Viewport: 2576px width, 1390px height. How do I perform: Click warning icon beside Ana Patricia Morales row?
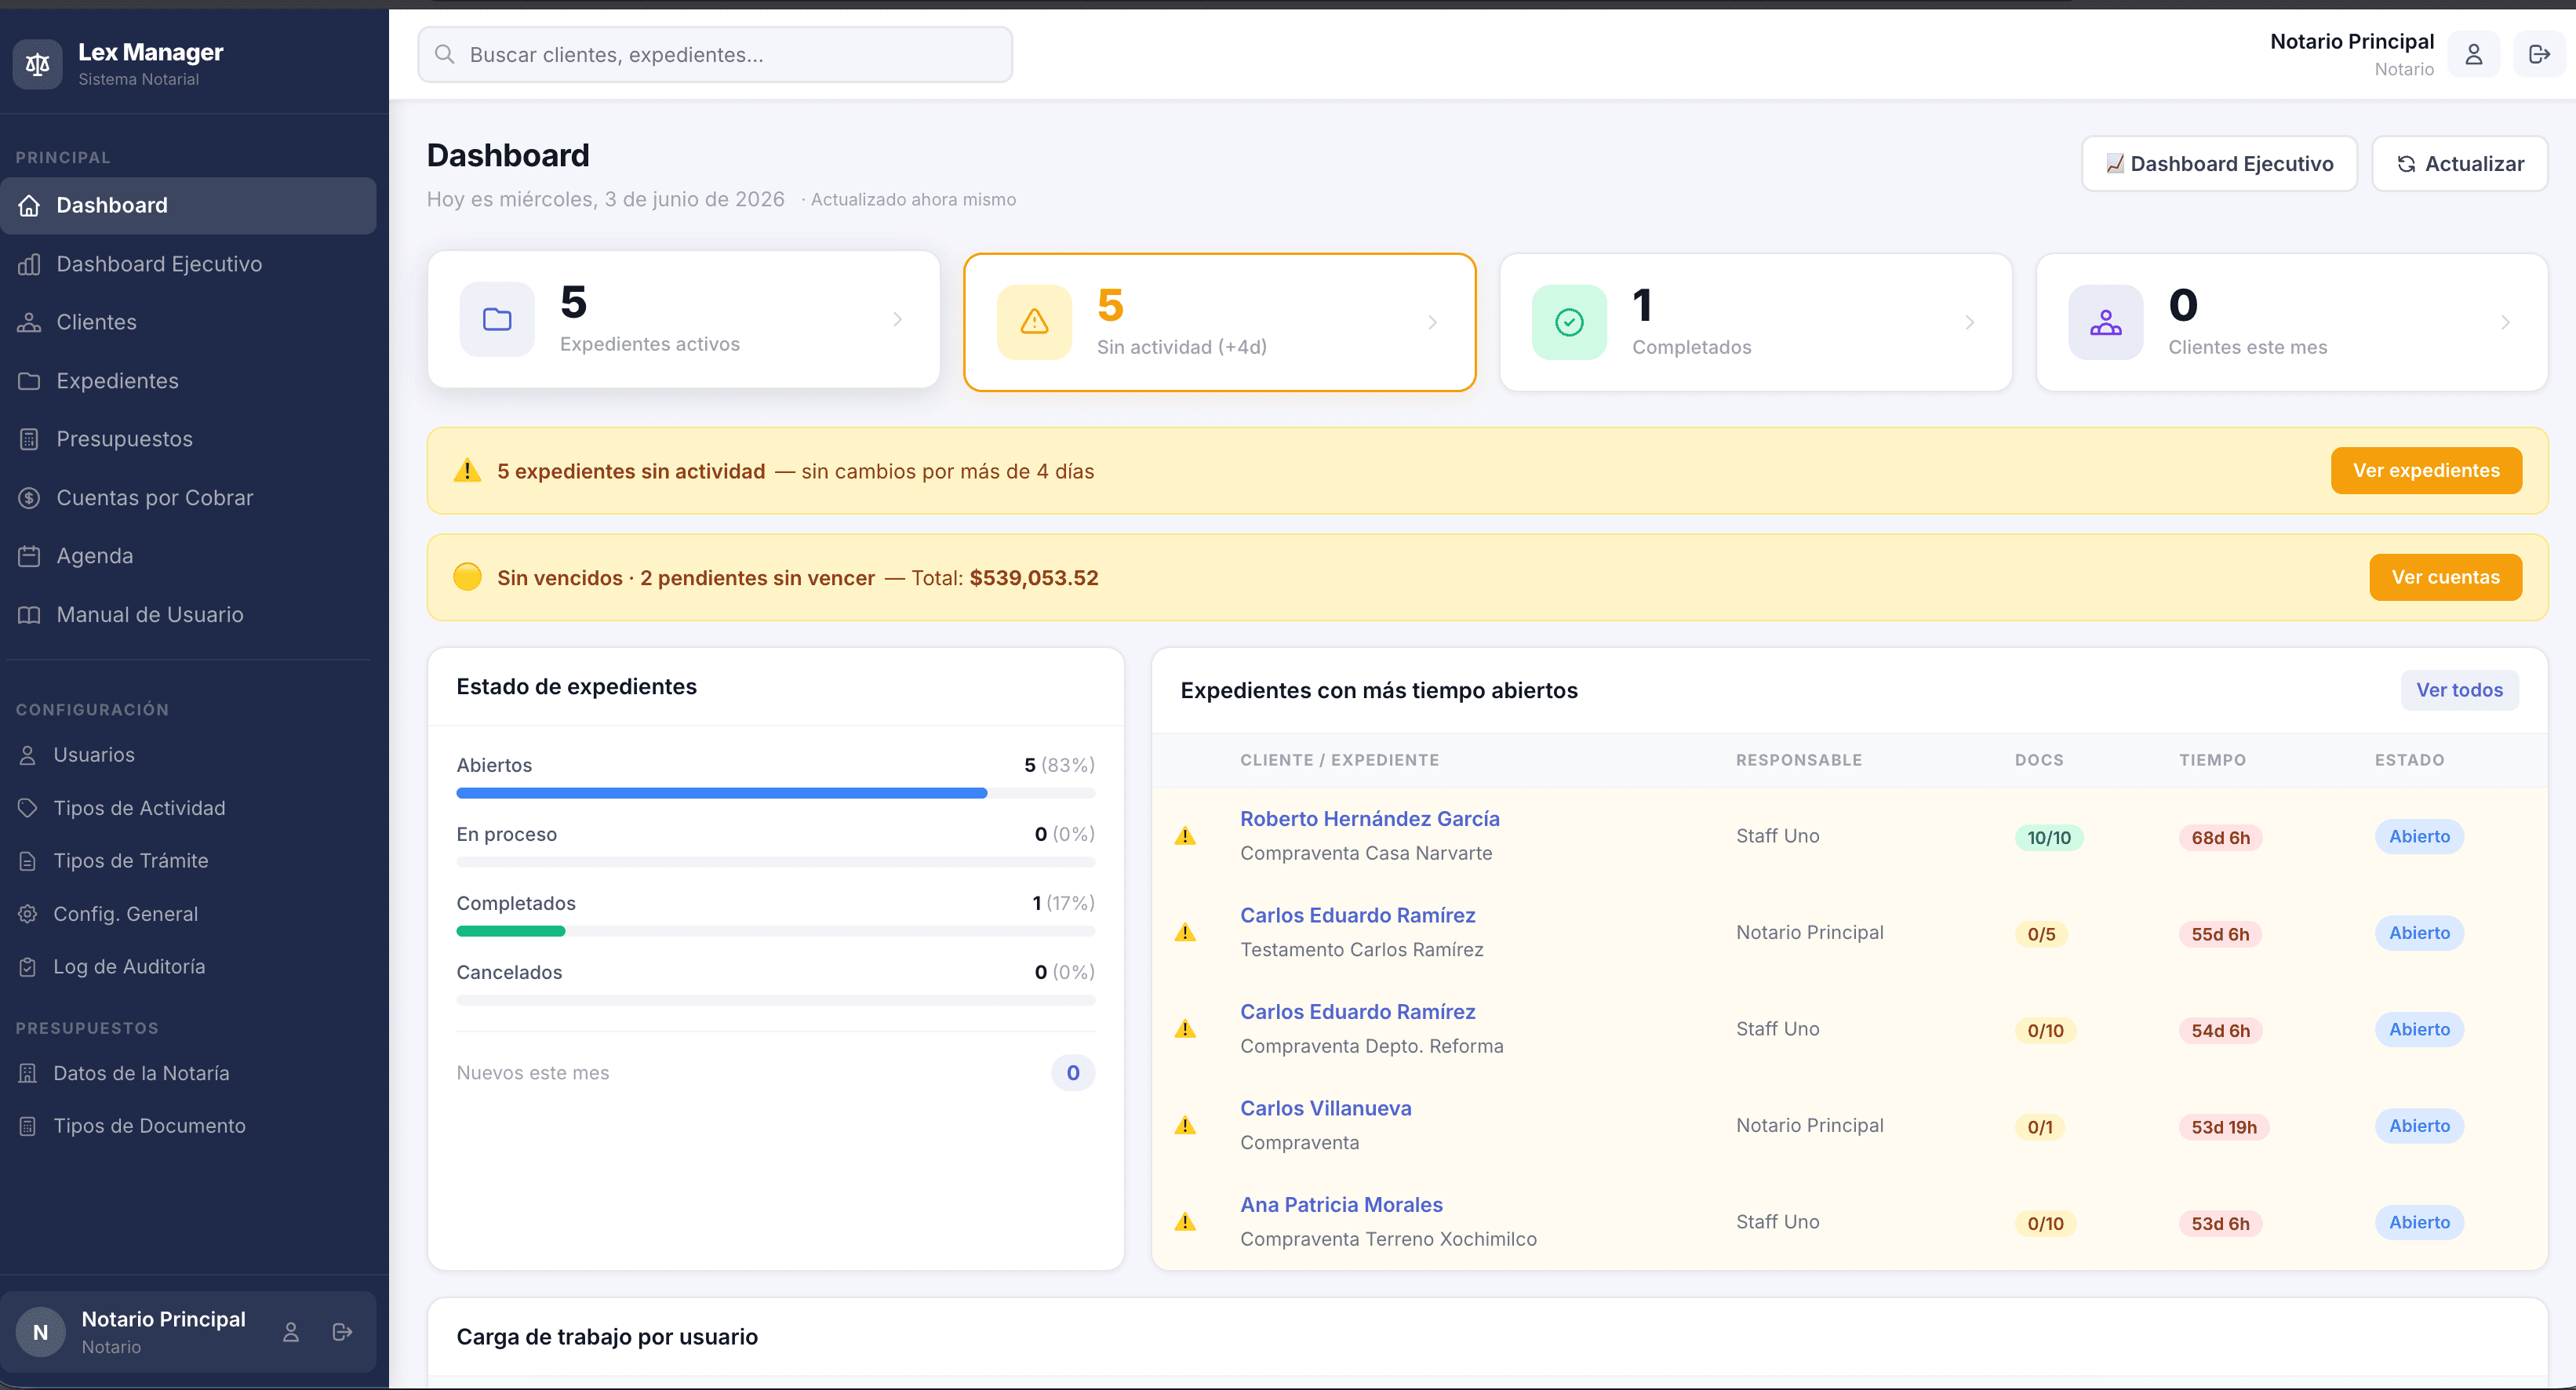pyautogui.click(x=1185, y=1222)
